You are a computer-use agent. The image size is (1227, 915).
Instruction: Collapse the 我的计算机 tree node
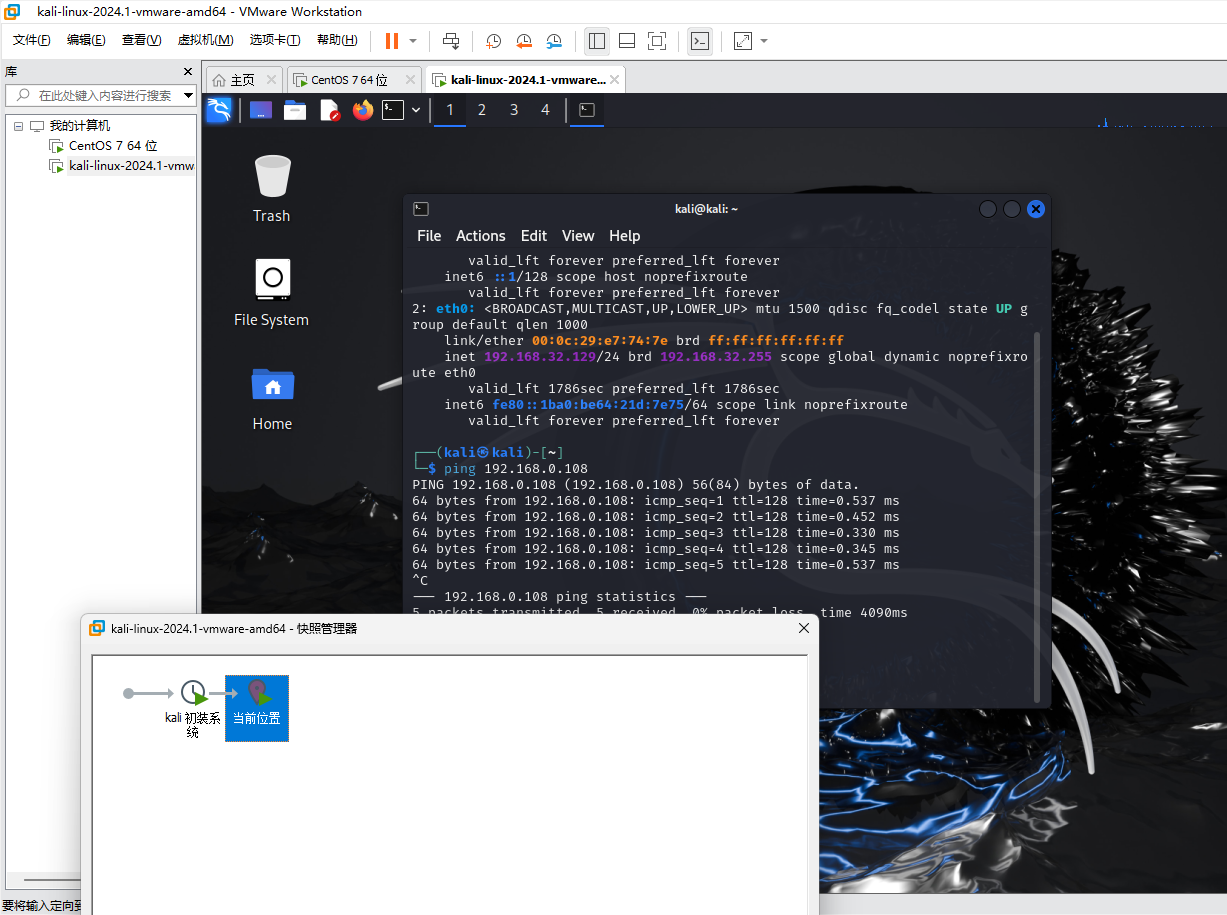pos(18,126)
